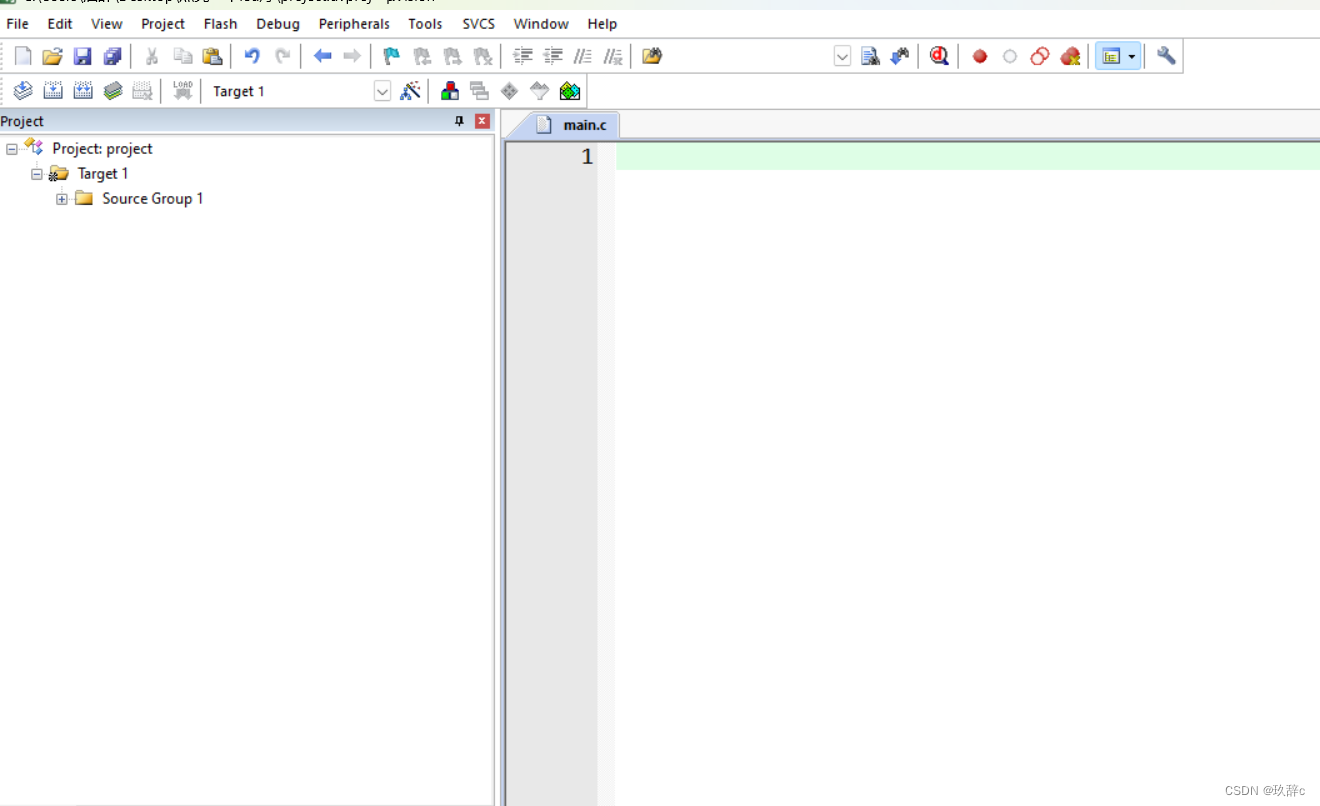1320x806 pixels.
Task: Open Manage Run-Time Environment icon
Action: coord(510,91)
